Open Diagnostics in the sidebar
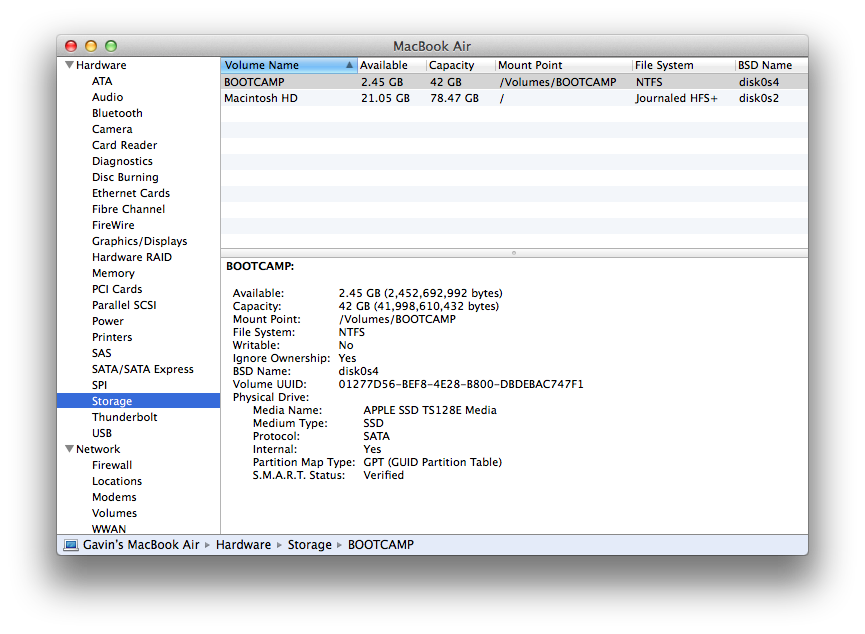 (122, 161)
